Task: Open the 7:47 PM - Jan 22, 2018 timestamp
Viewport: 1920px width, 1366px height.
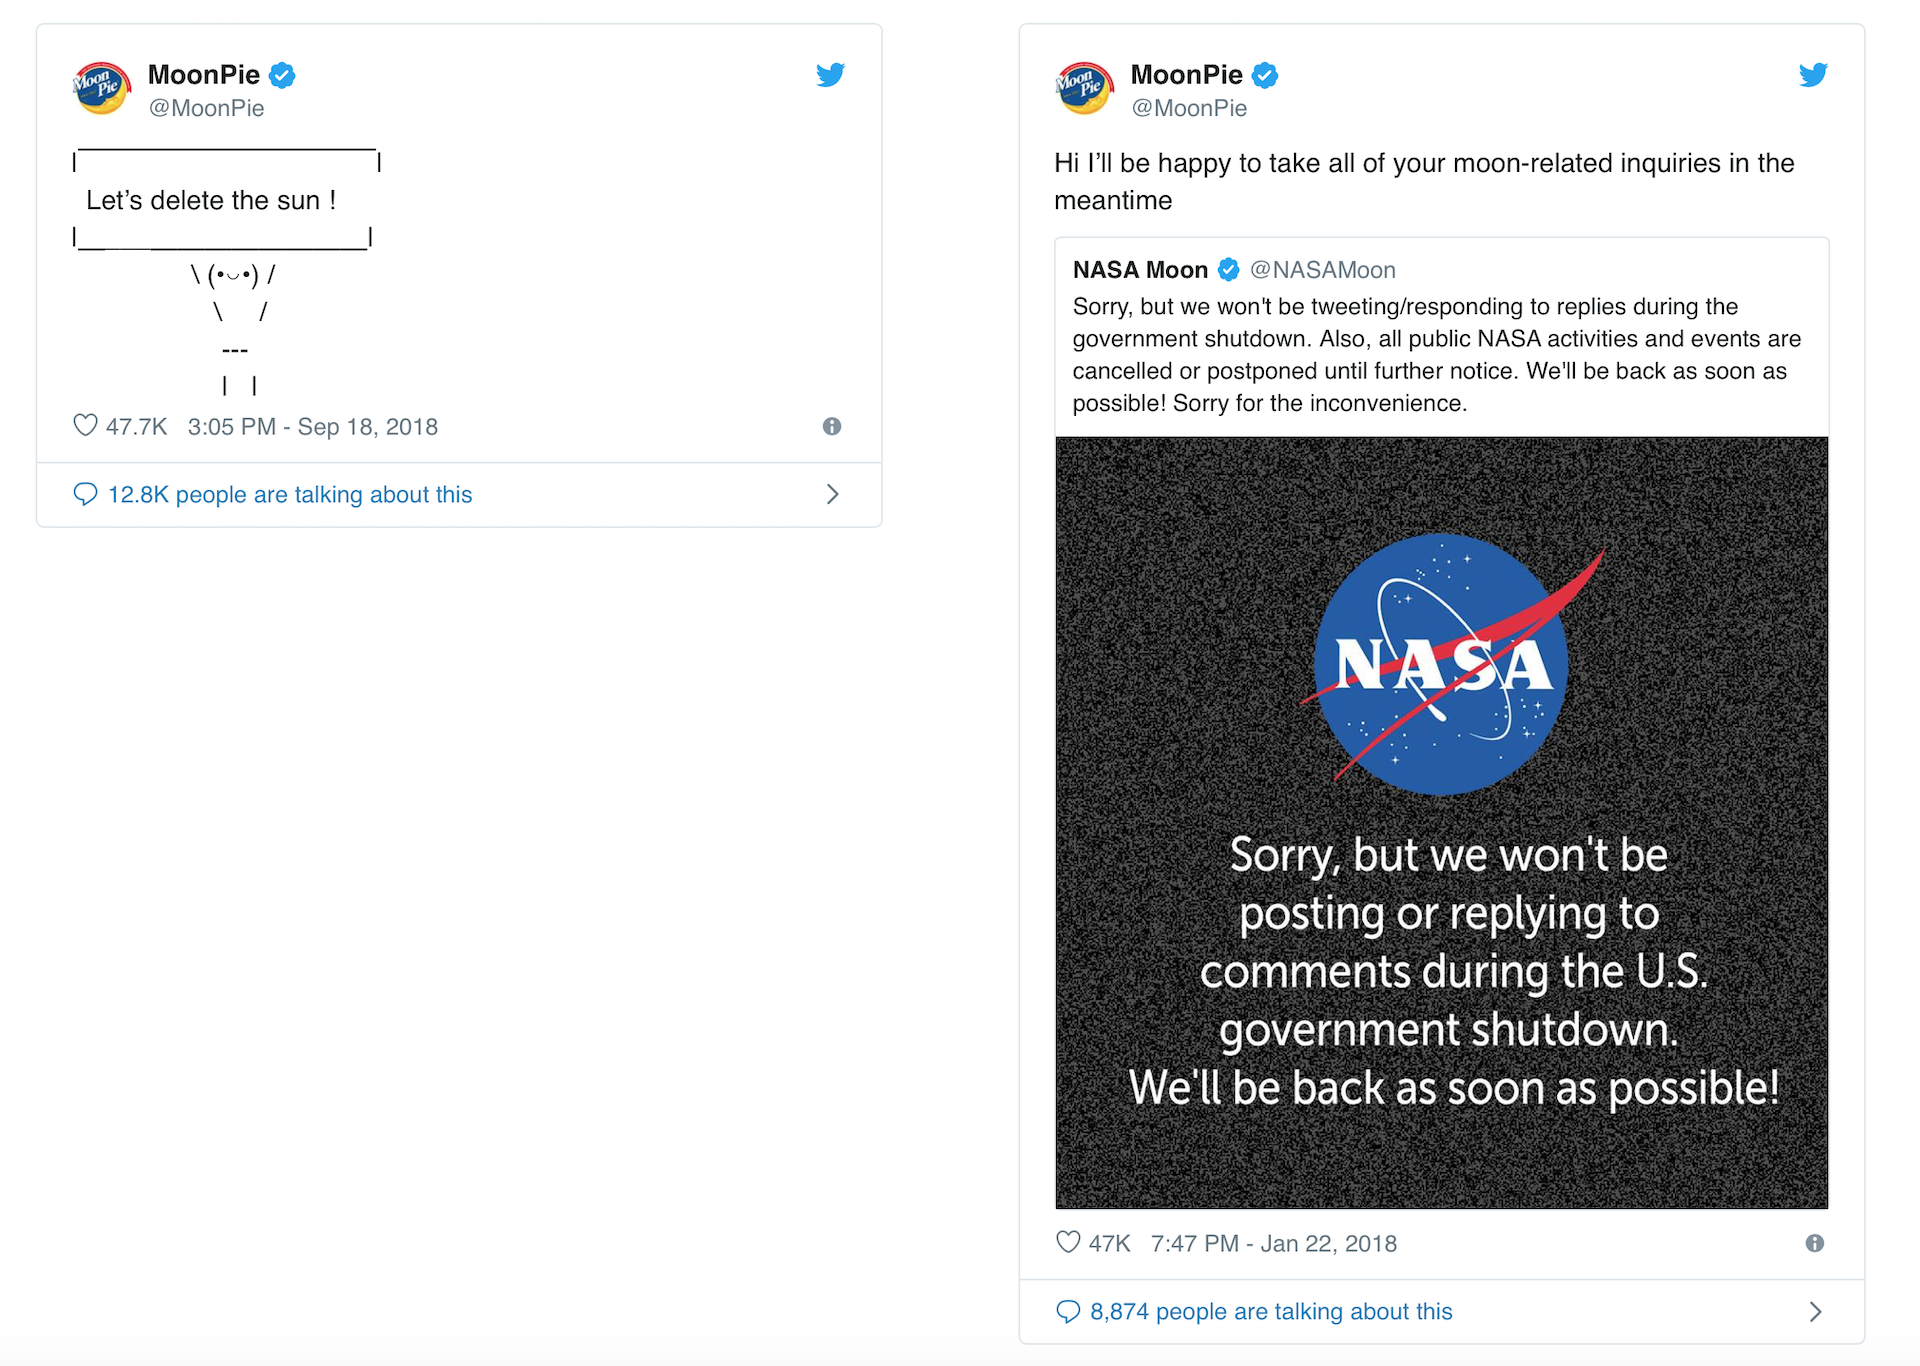Action: (1274, 1243)
